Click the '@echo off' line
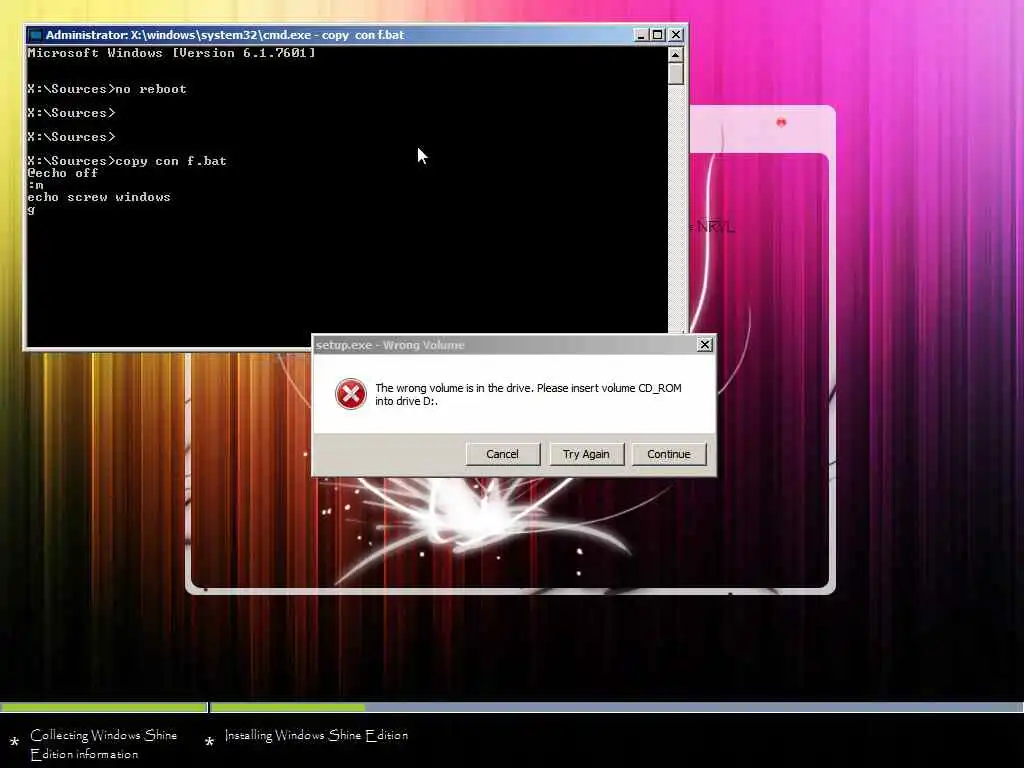This screenshot has width=1024, height=768. (63, 173)
